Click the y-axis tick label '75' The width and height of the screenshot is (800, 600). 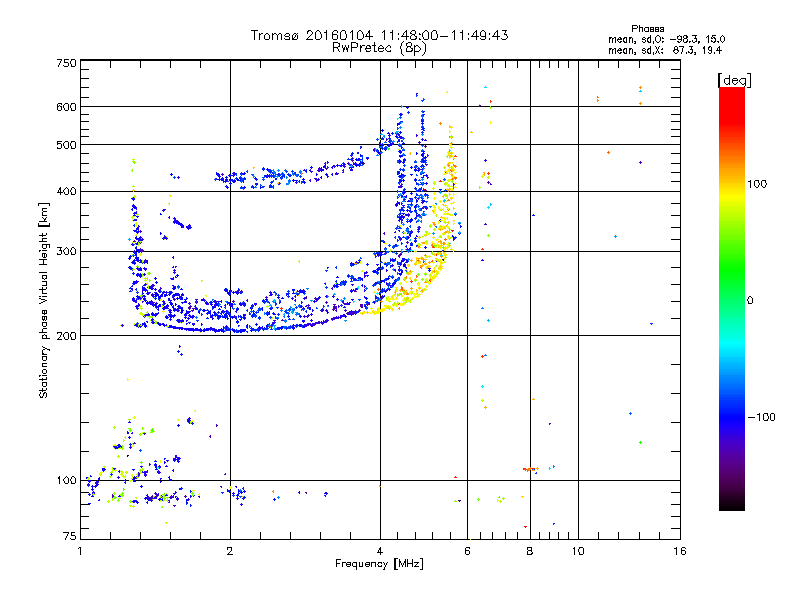(x=70, y=536)
